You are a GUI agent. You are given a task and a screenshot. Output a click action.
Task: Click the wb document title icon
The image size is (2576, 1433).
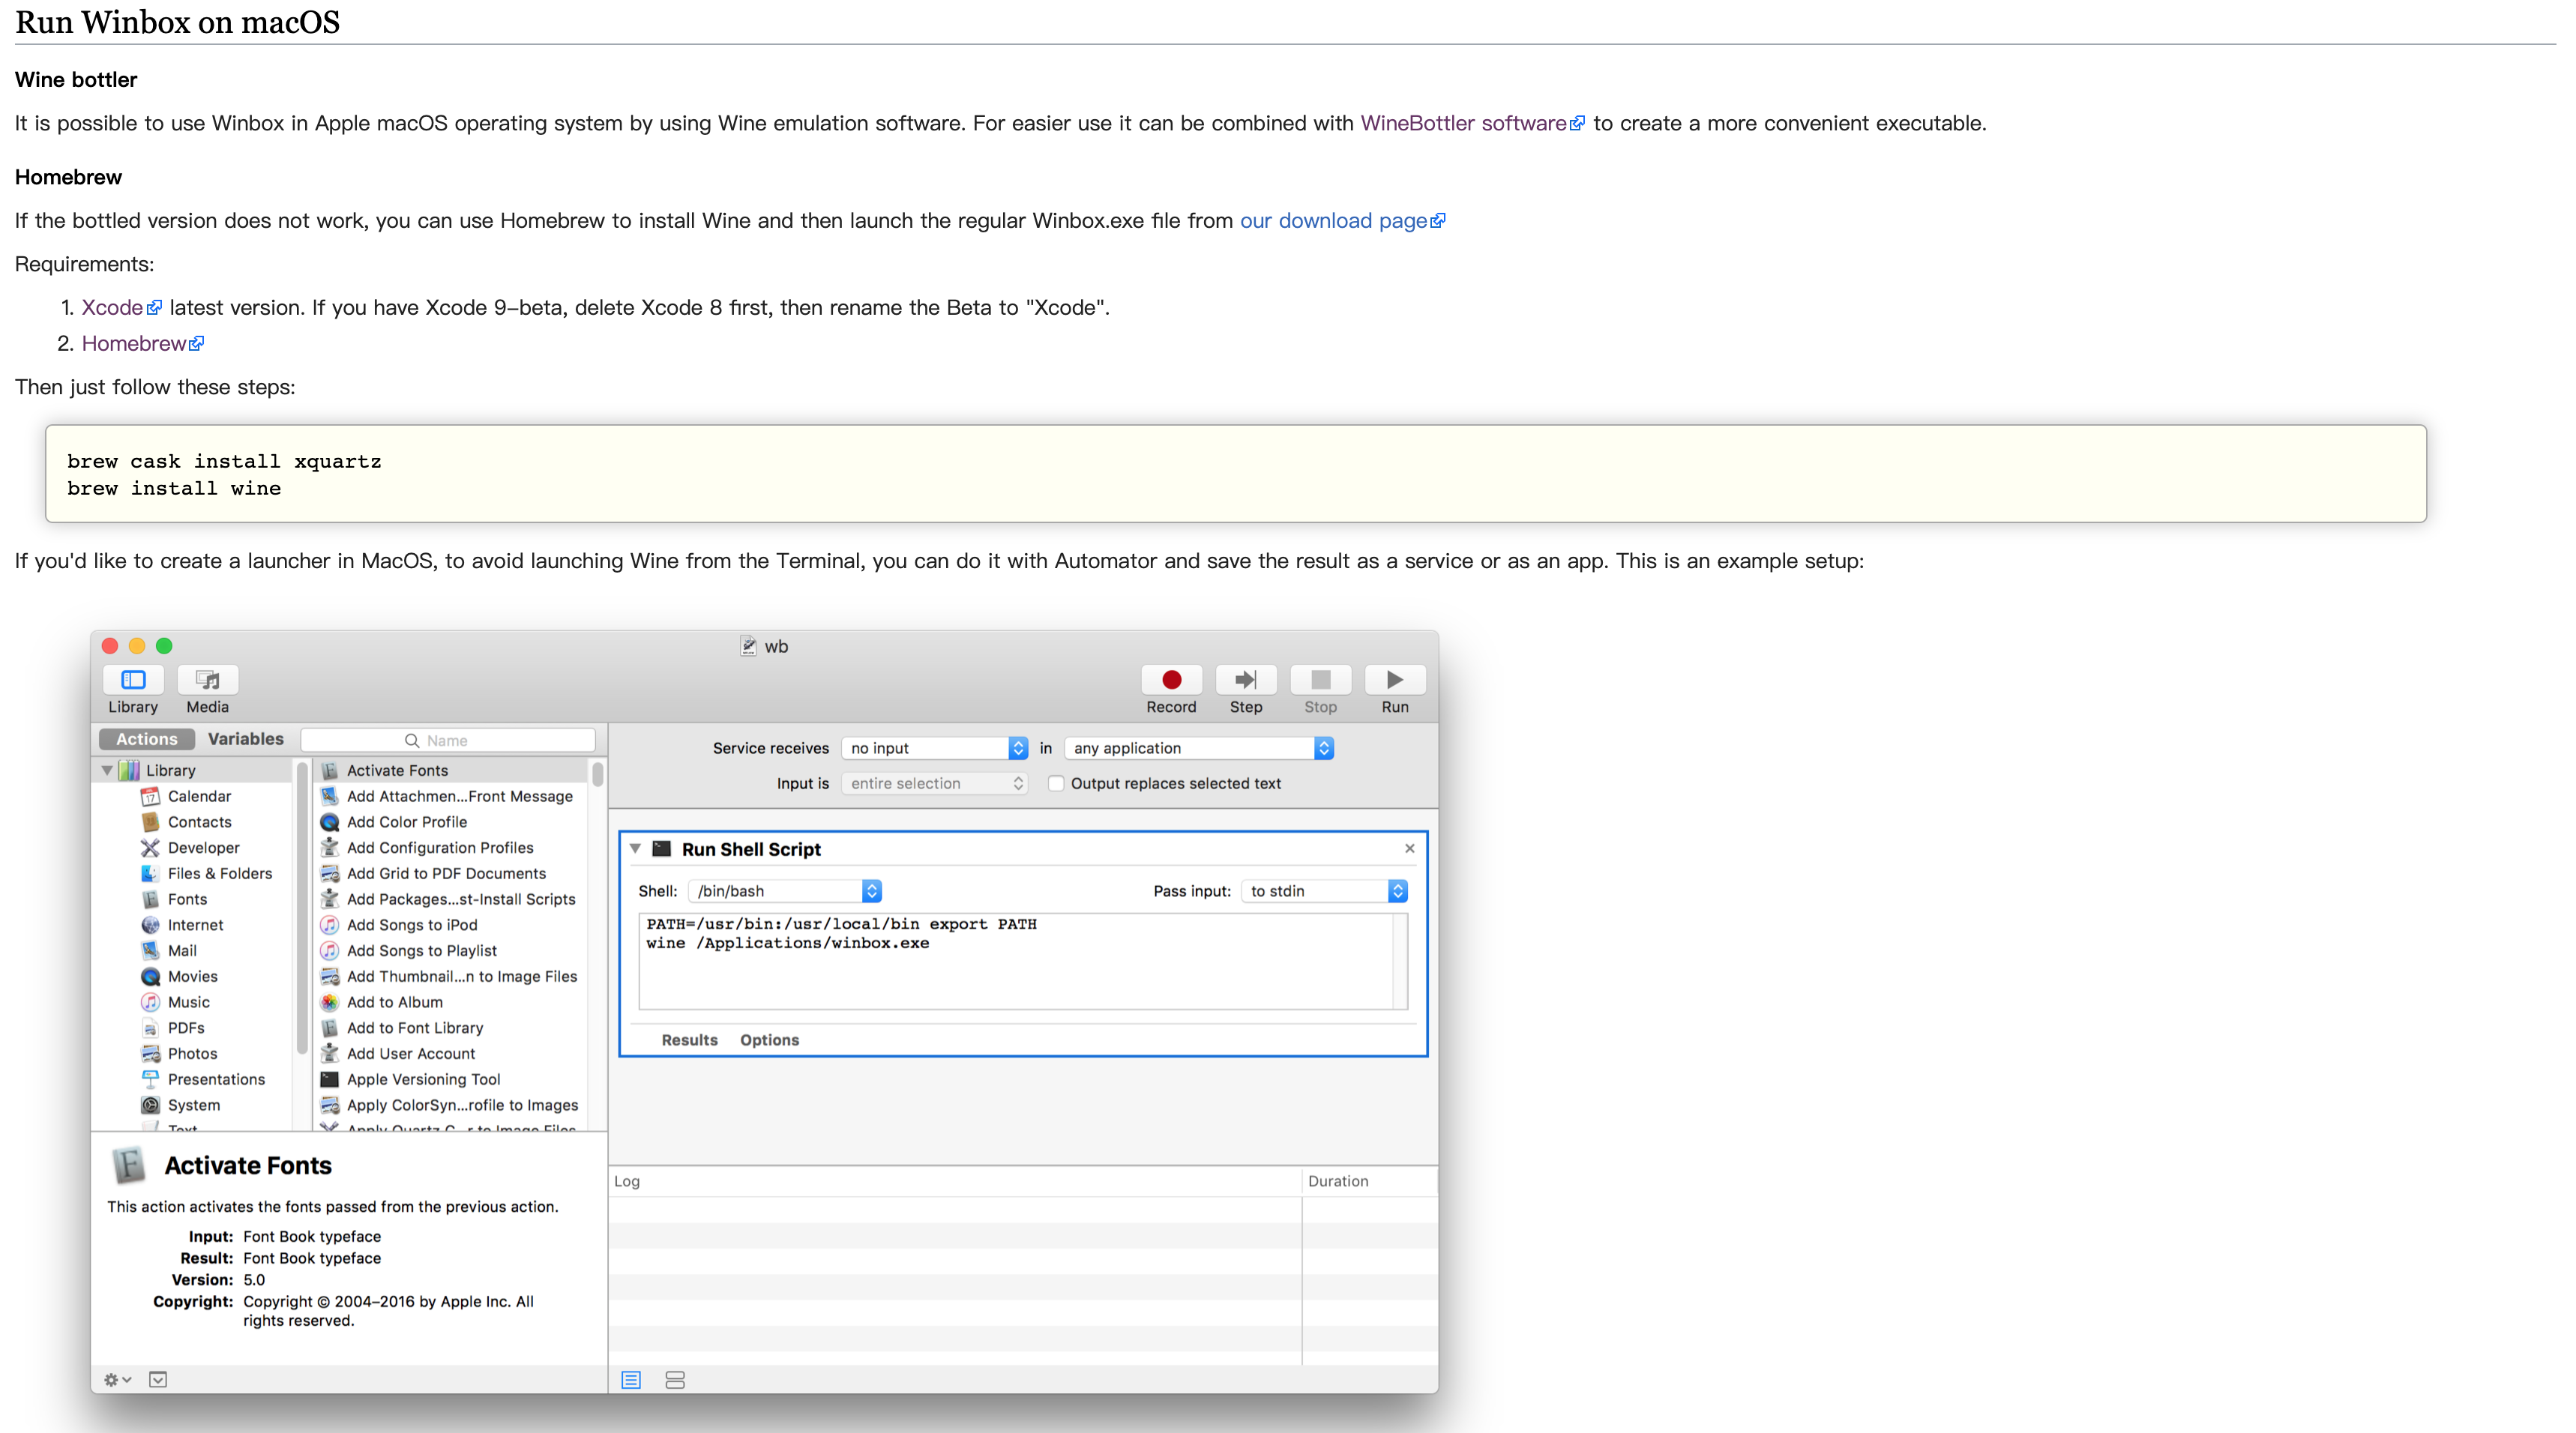(748, 646)
